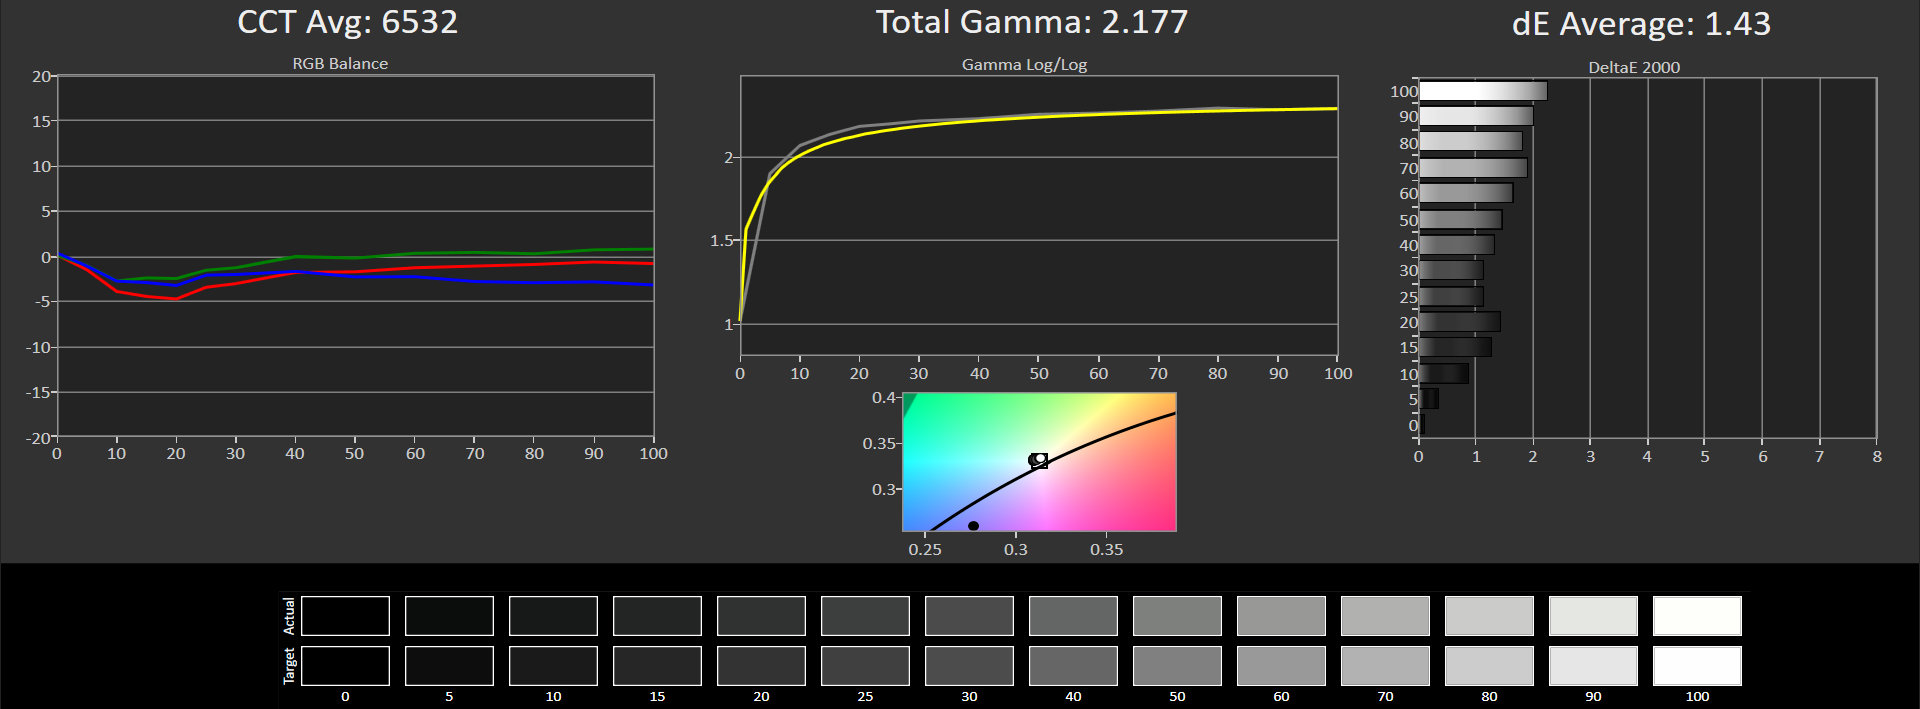Select the Actual swatch for level 20
The width and height of the screenshot is (1920, 709).
pyautogui.click(x=761, y=616)
